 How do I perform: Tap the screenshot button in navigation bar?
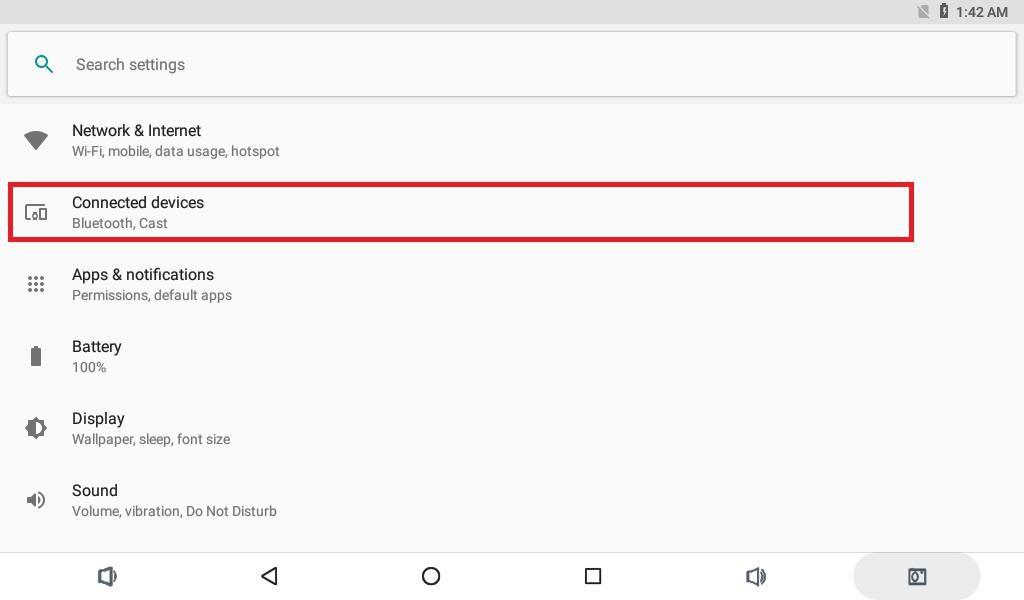(917, 576)
